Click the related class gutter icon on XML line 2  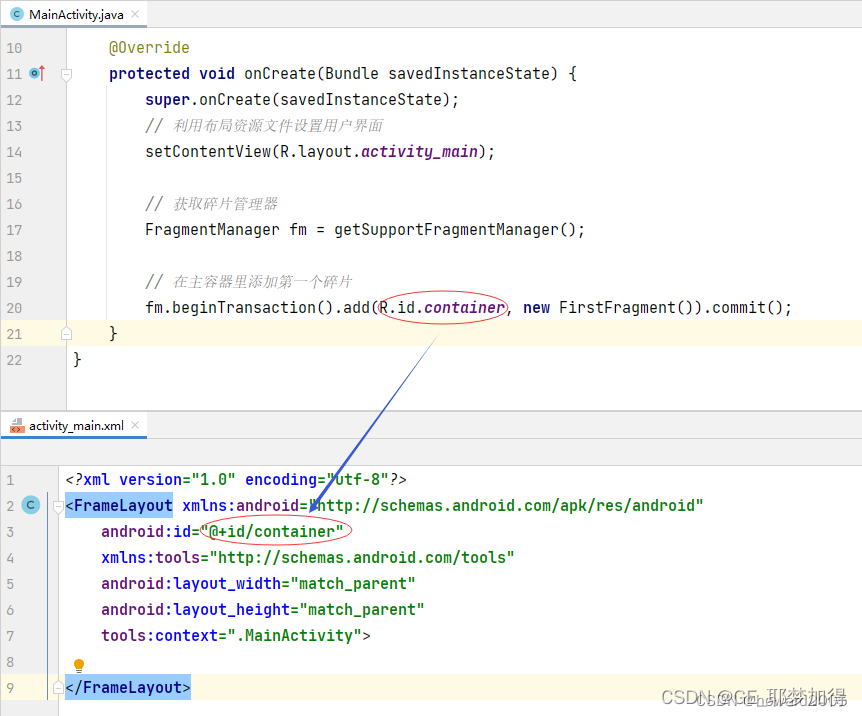(x=31, y=505)
